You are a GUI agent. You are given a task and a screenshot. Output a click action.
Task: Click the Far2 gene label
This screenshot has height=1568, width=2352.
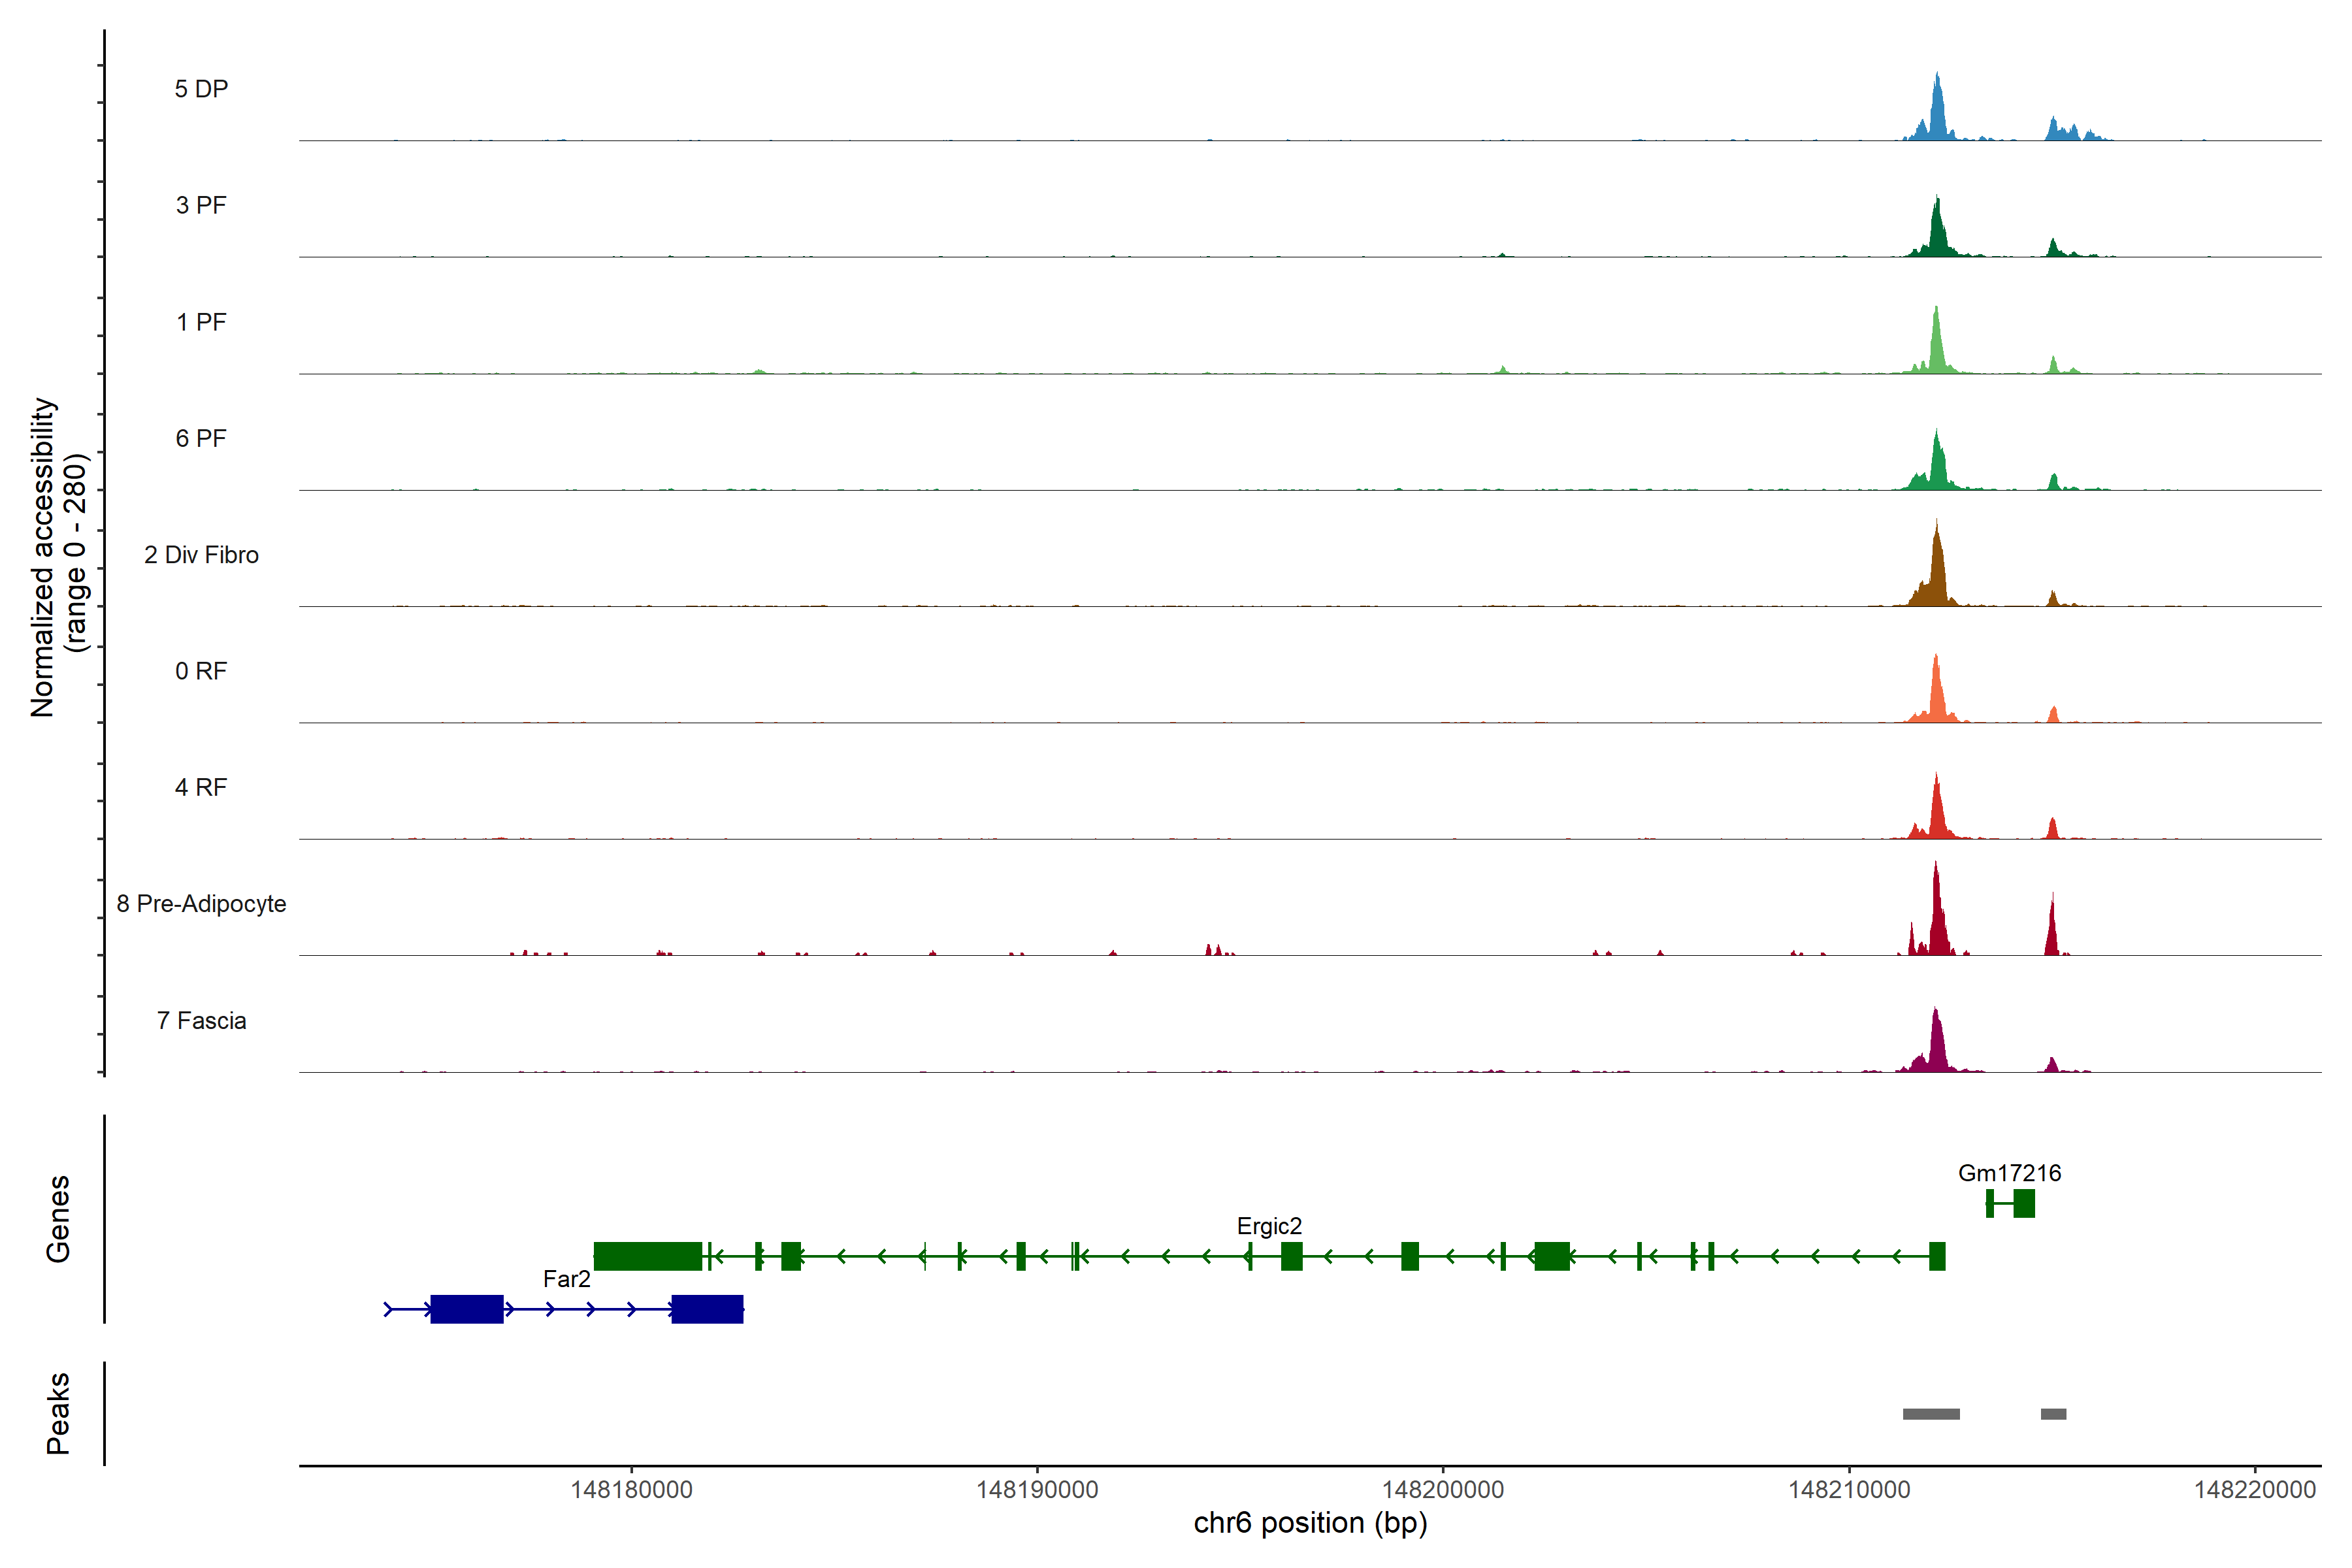(x=566, y=1279)
